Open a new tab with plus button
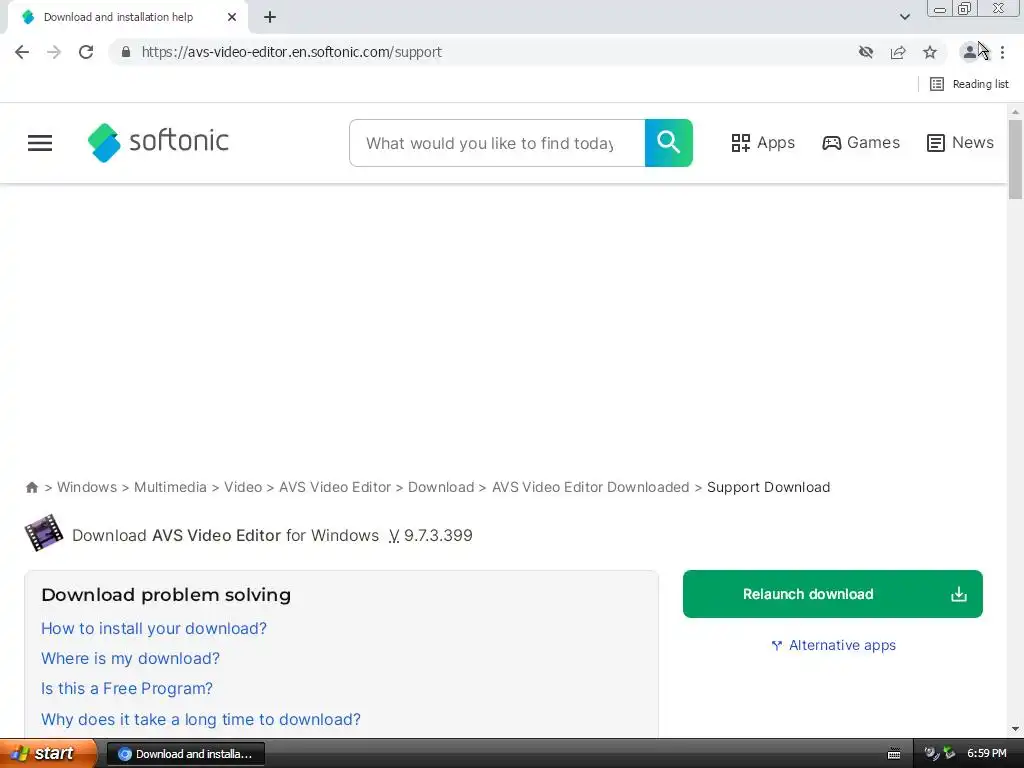Screen dimensions: 1024x768 [270, 18]
